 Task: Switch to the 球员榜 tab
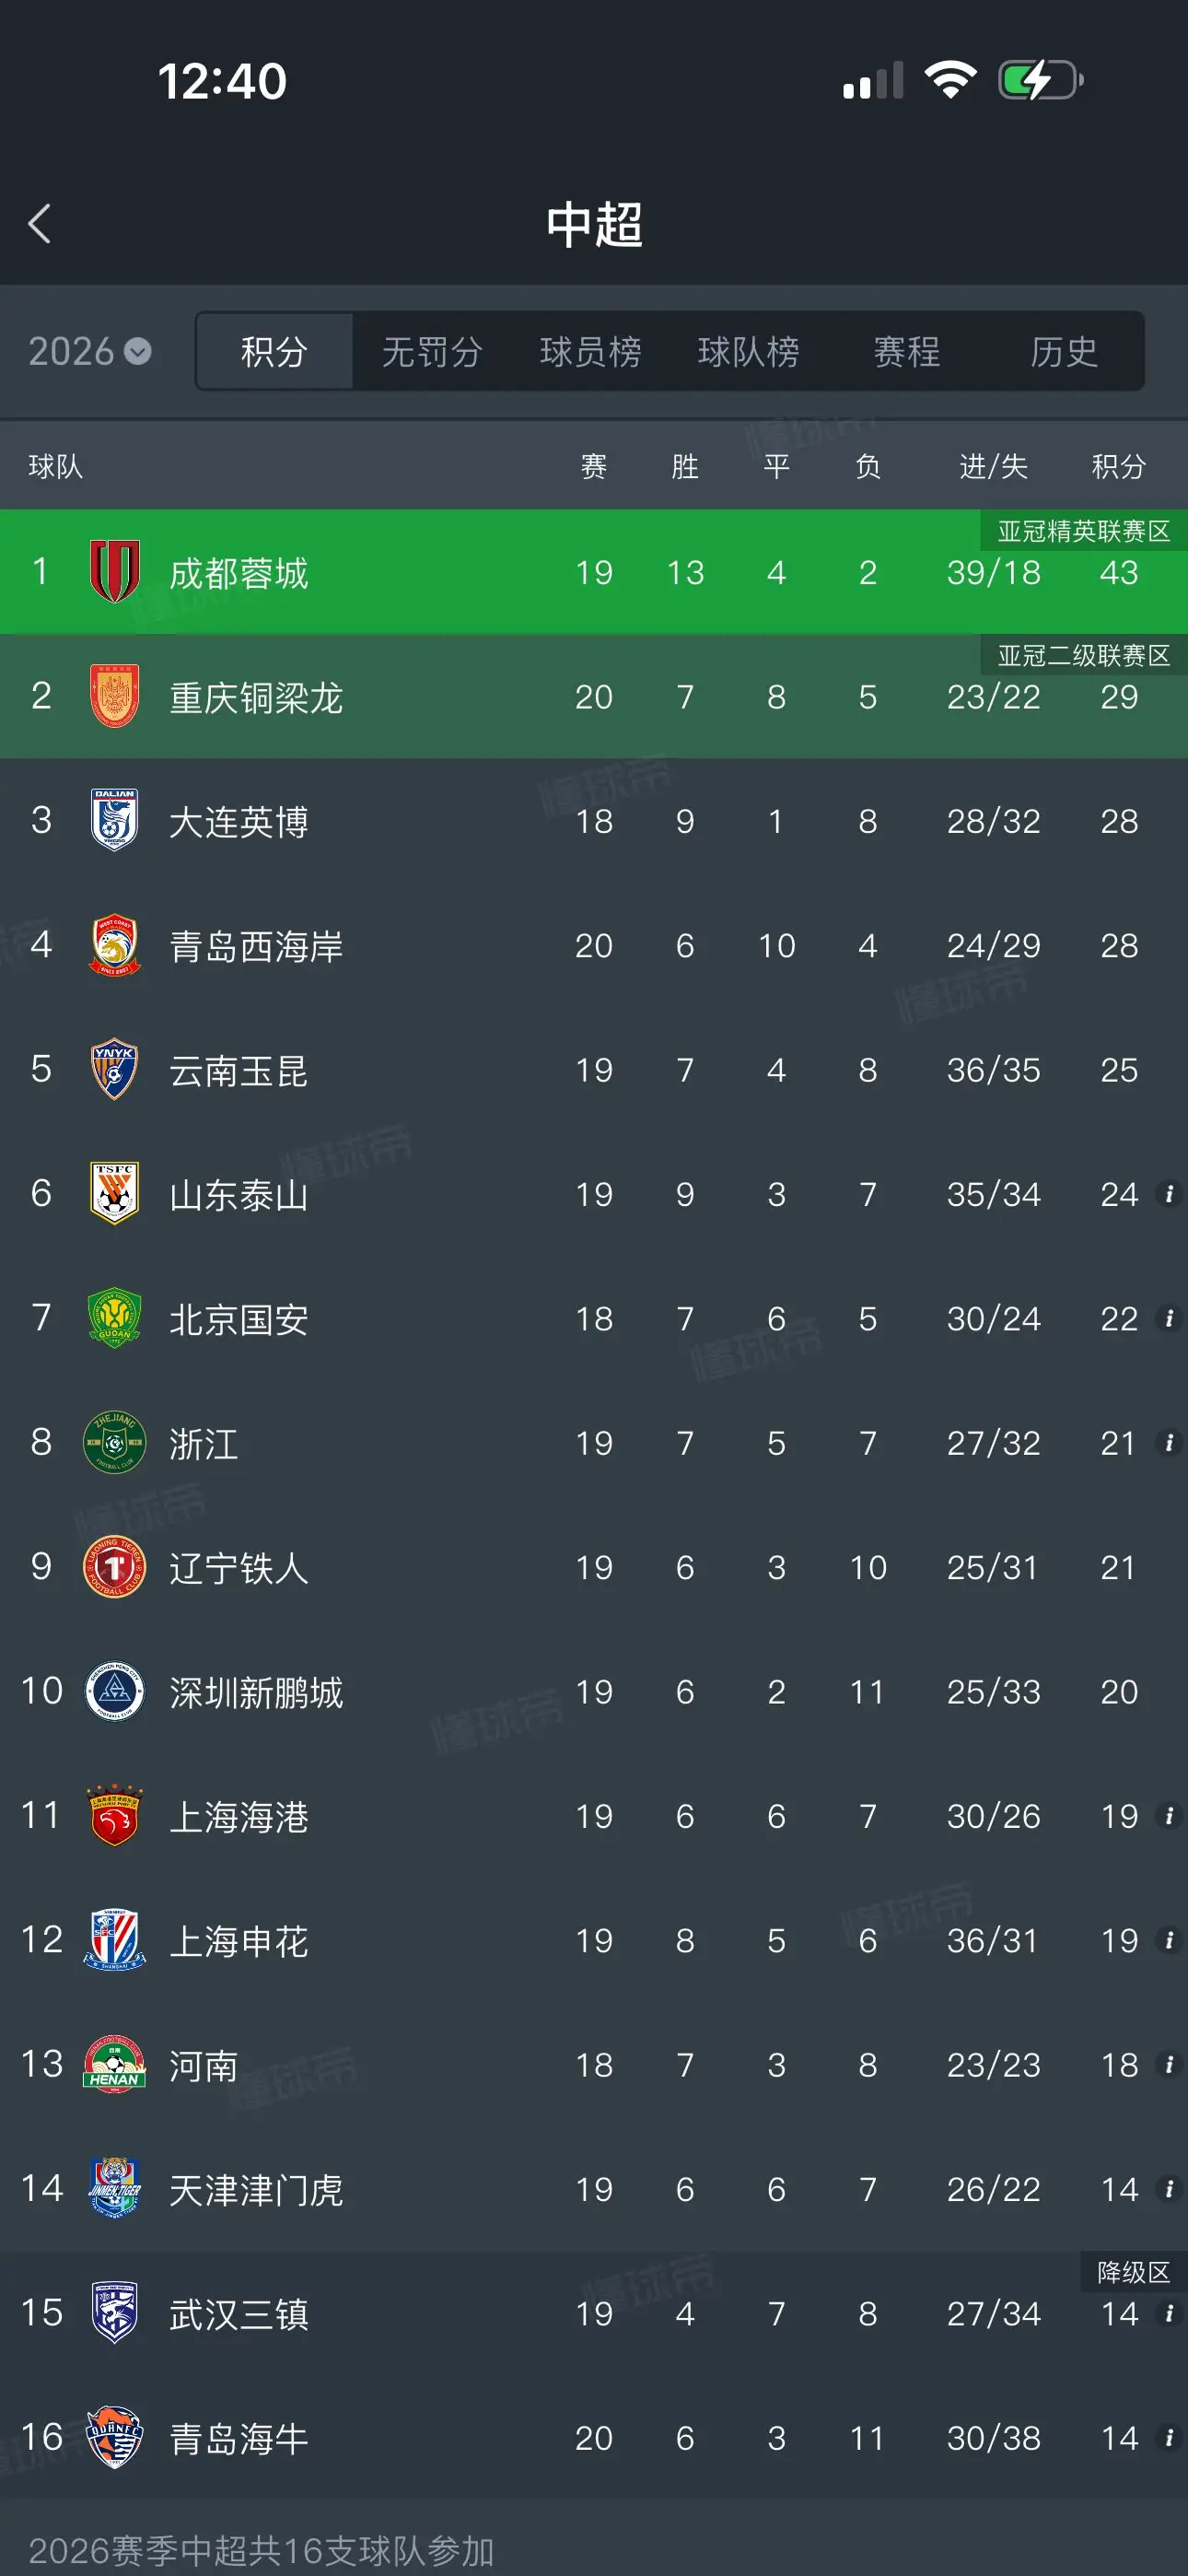click(x=590, y=351)
